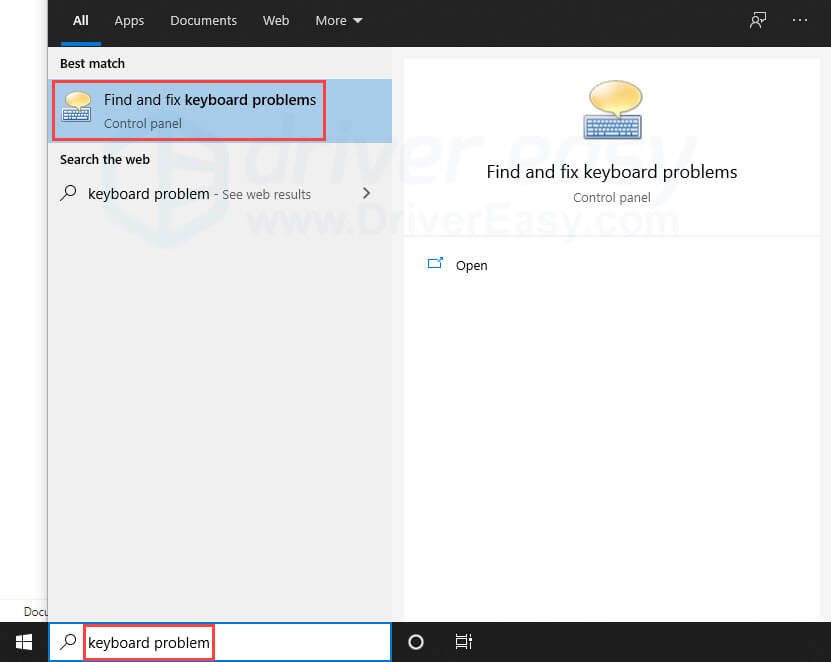
Task: Expand web result using the chevron arrow
Action: click(366, 194)
